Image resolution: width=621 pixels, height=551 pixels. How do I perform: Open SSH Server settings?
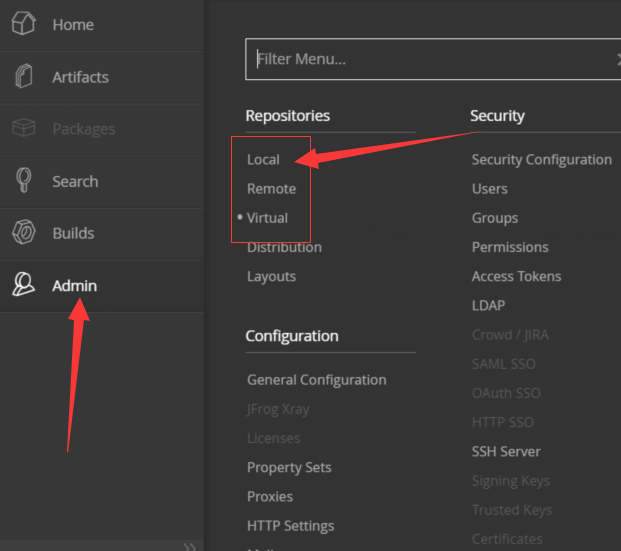pos(506,451)
